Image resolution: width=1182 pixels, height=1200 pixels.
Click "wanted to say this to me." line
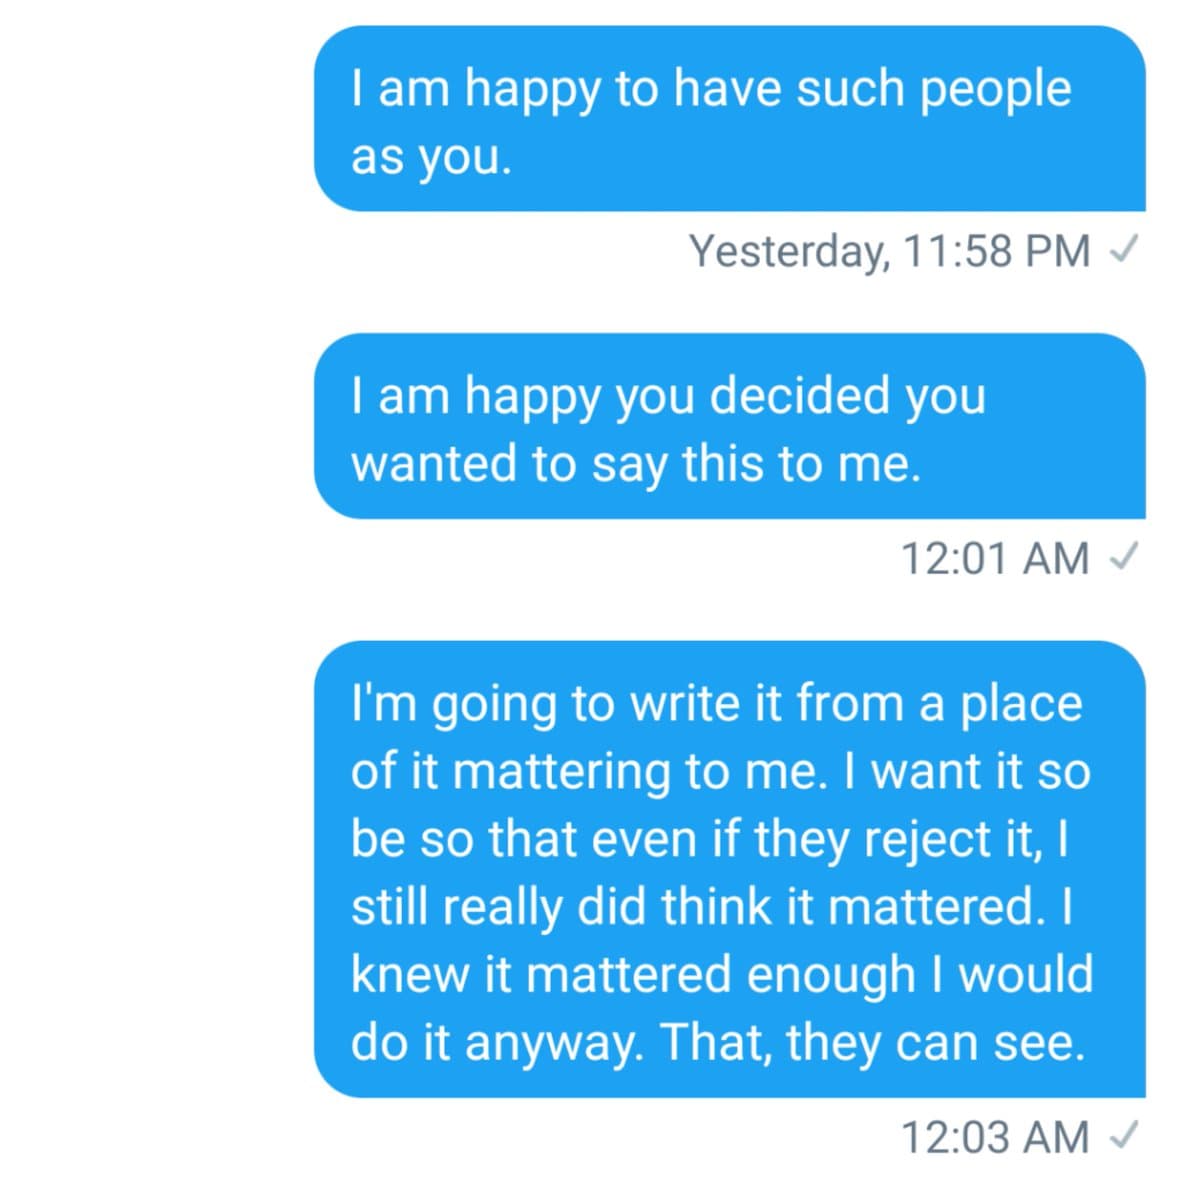pyautogui.click(x=635, y=464)
